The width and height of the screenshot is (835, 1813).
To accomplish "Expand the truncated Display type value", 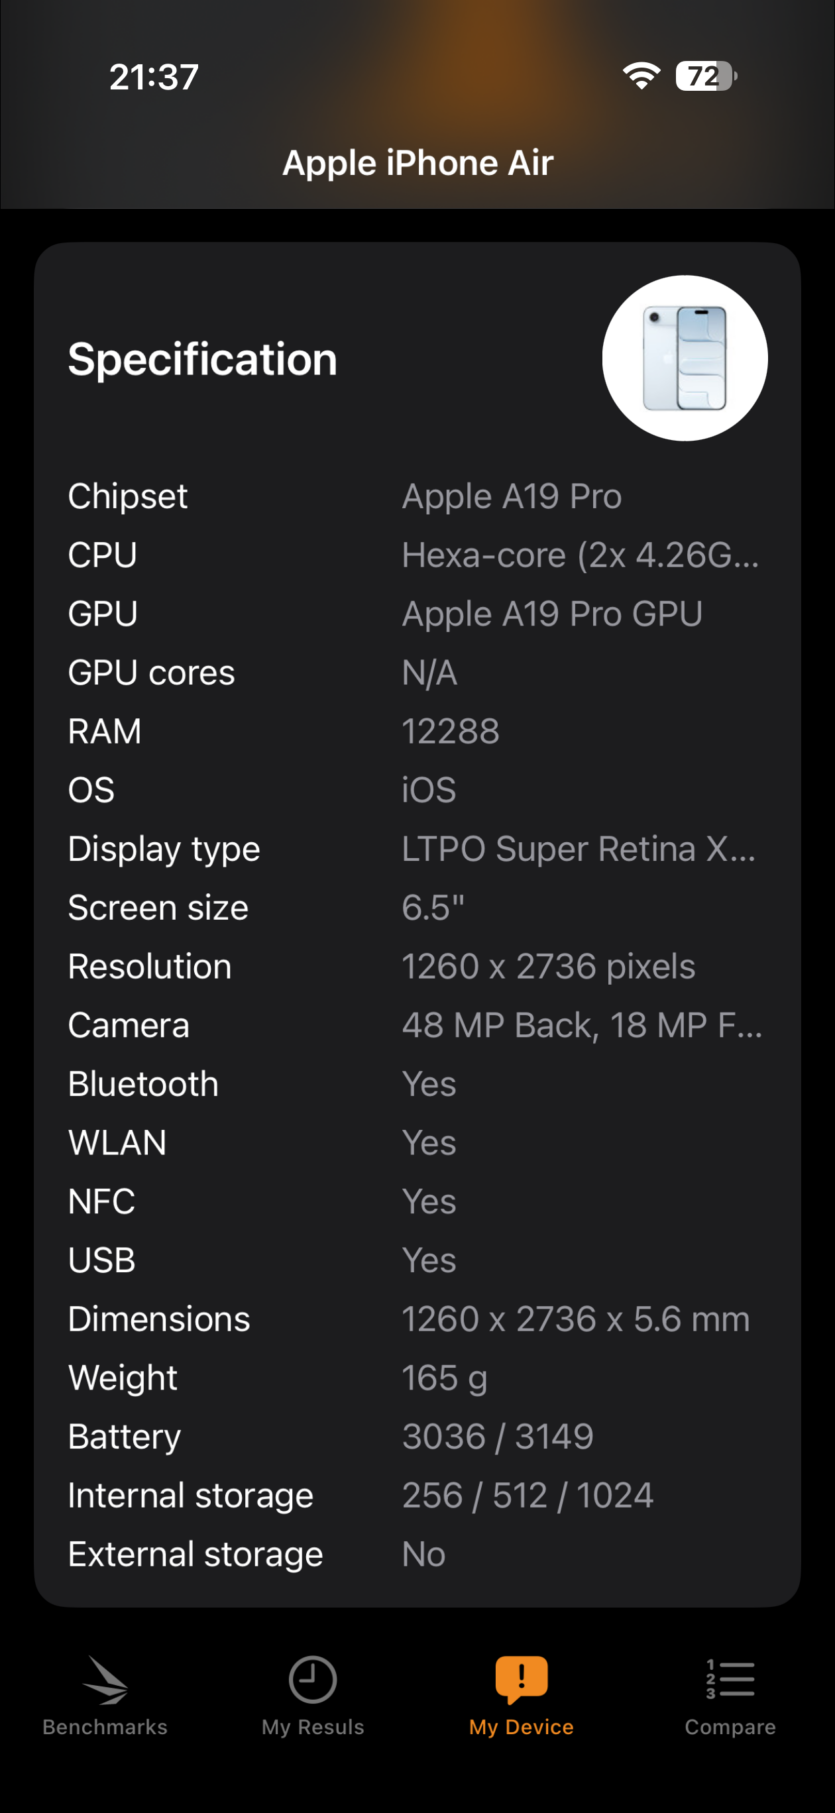I will click(x=578, y=849).
